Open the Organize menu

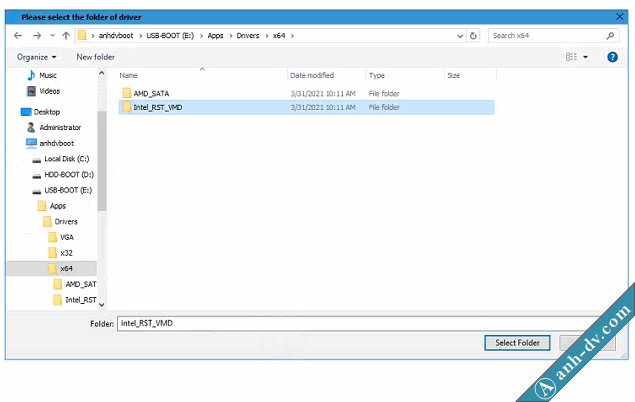click(x=36, y=57)
